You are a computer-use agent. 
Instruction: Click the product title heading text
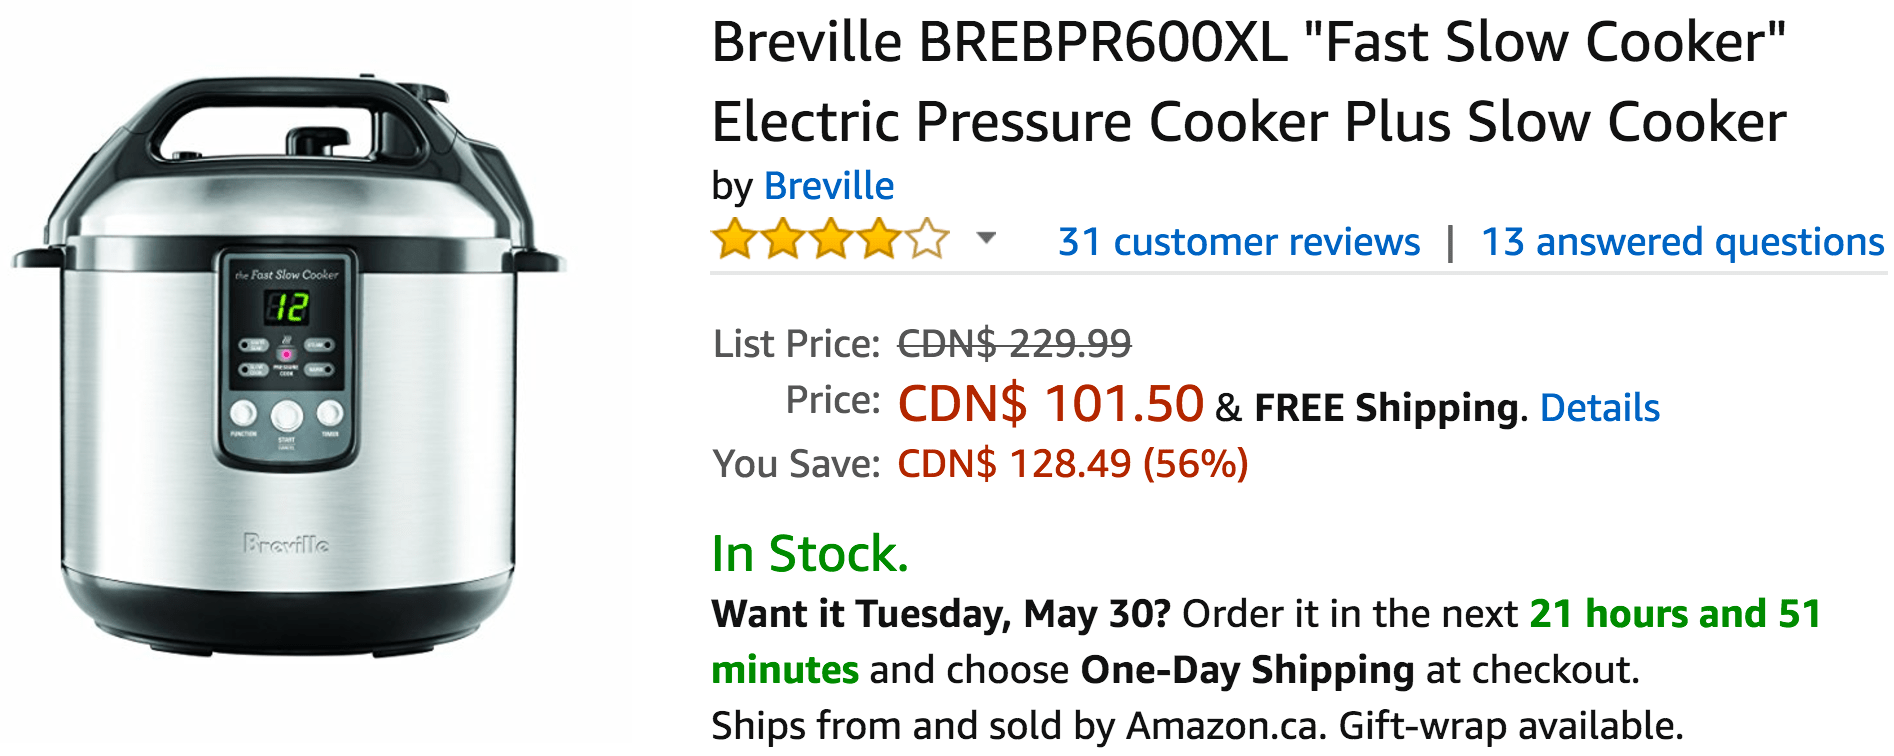pyautogui.click(x=1248, y=82)
